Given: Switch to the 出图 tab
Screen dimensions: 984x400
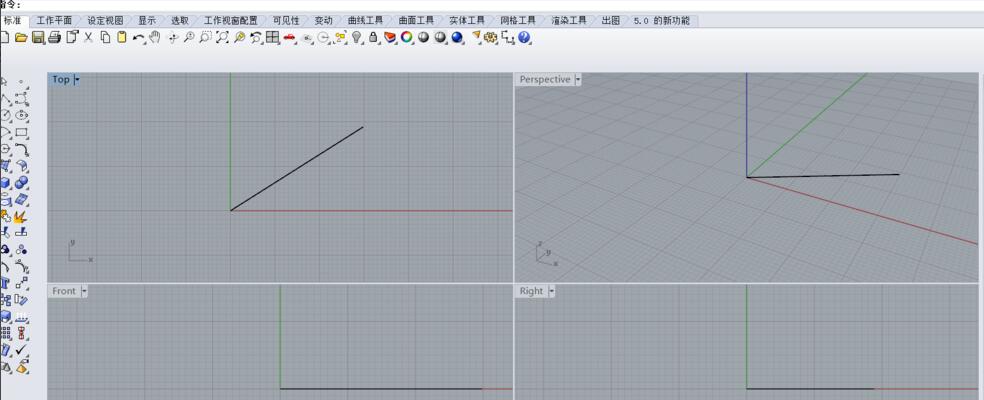Looking at the screenshot, I should tap(611, 21).
